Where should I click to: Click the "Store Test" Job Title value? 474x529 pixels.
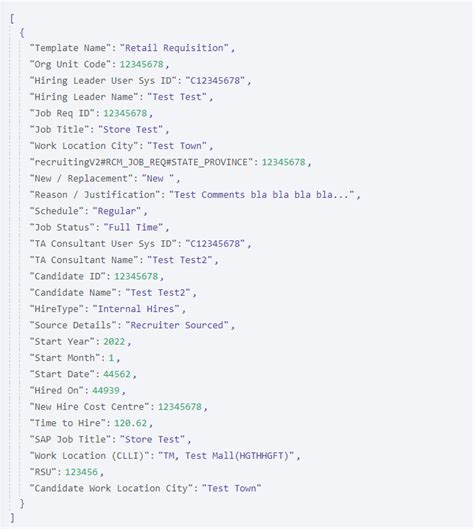click(x=130, y=130)
